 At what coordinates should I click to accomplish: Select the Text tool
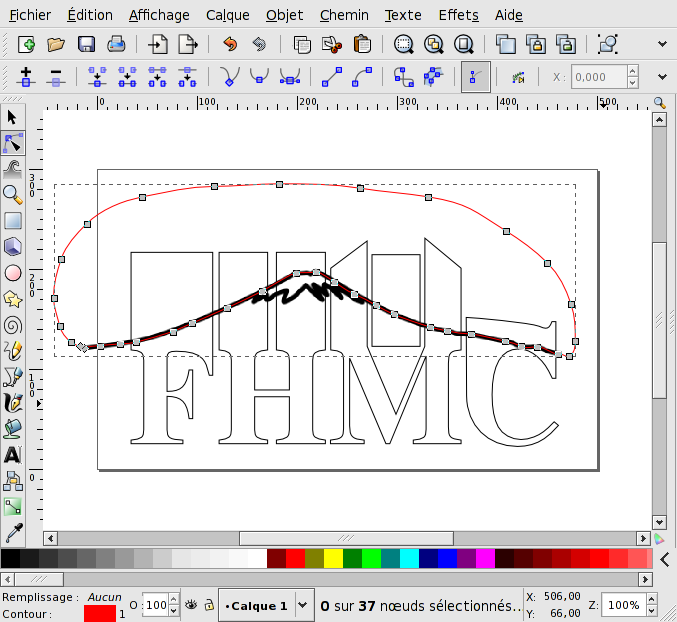pos(13,455)
